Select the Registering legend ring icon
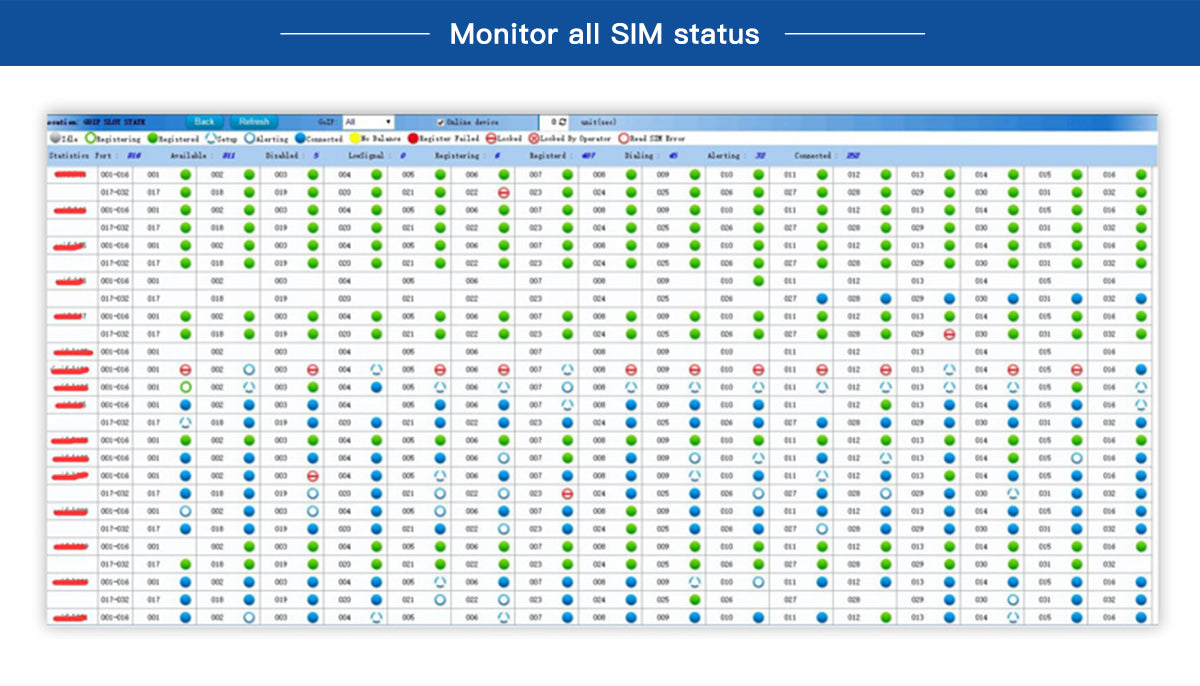 coord(90,139)
